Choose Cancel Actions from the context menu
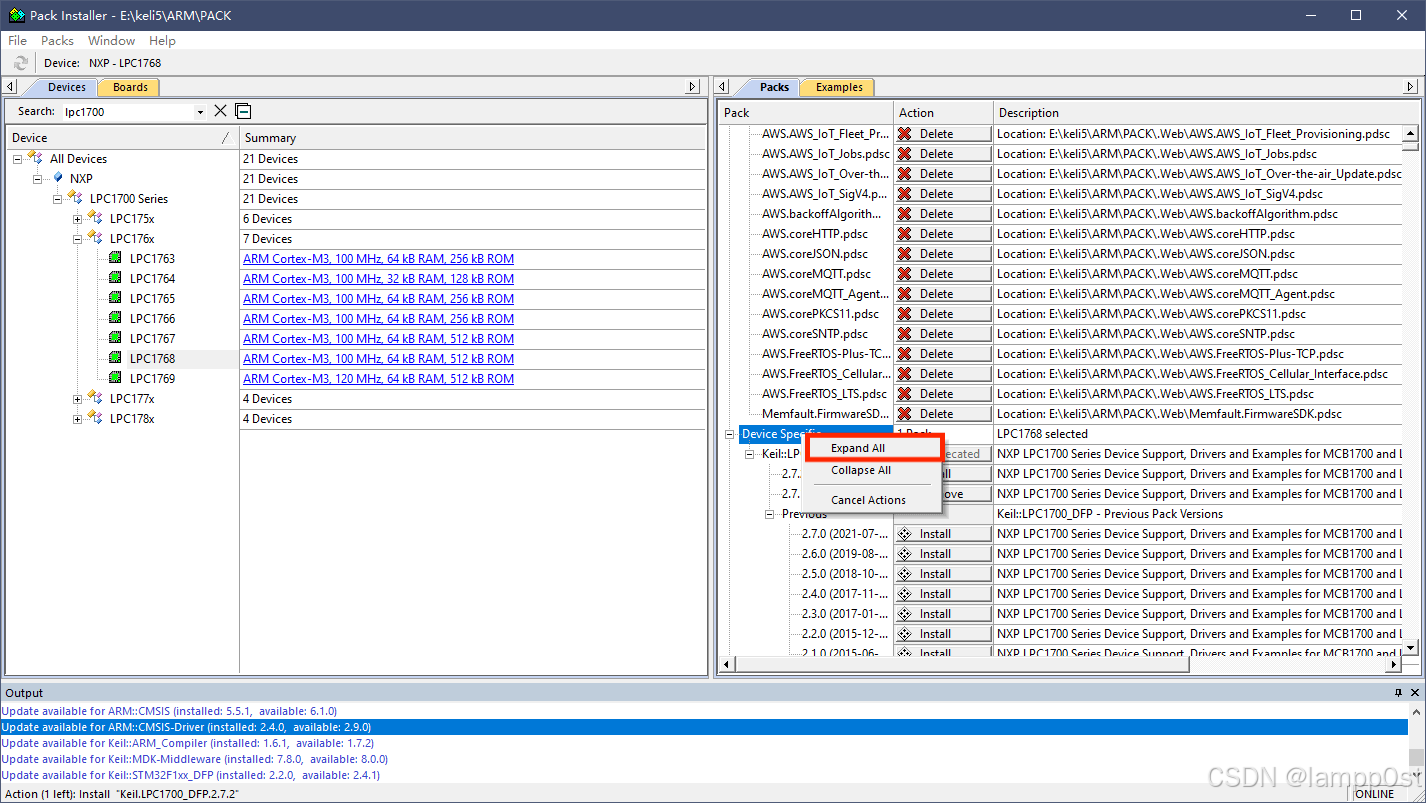Viewport: 1426px width, 803px height. (x=873, y=500)
